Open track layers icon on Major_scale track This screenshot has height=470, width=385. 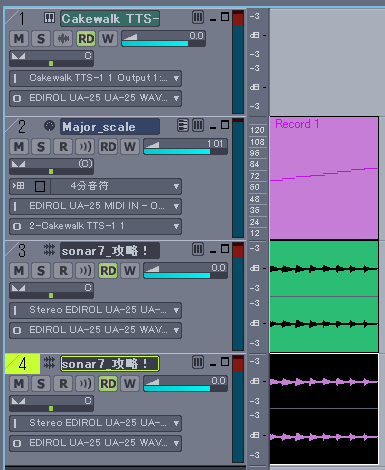pos(183,126)
